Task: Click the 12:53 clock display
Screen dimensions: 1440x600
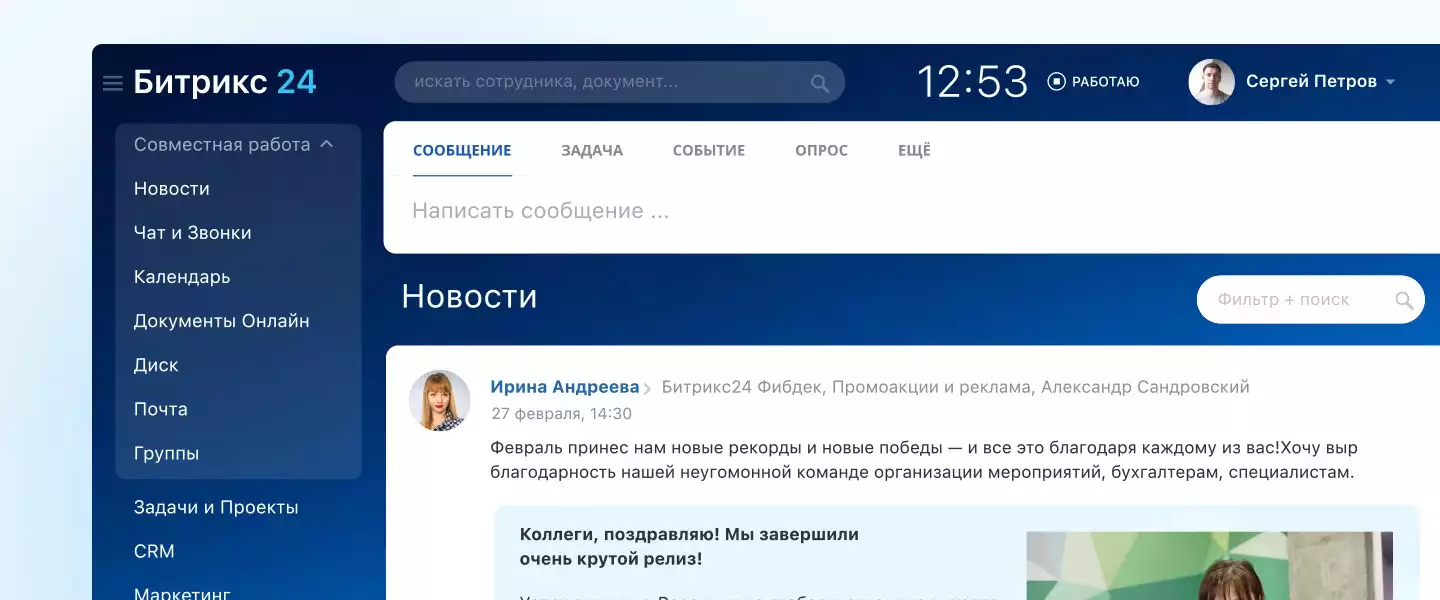Action: coord(972,82)
